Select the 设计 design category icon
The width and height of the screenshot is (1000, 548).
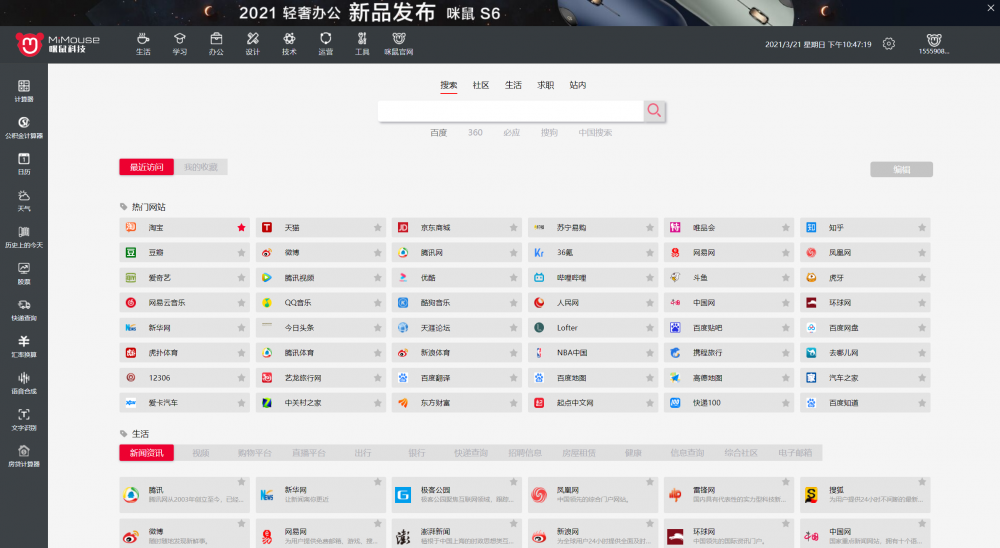pyautogui.click(x=253, y=43)
